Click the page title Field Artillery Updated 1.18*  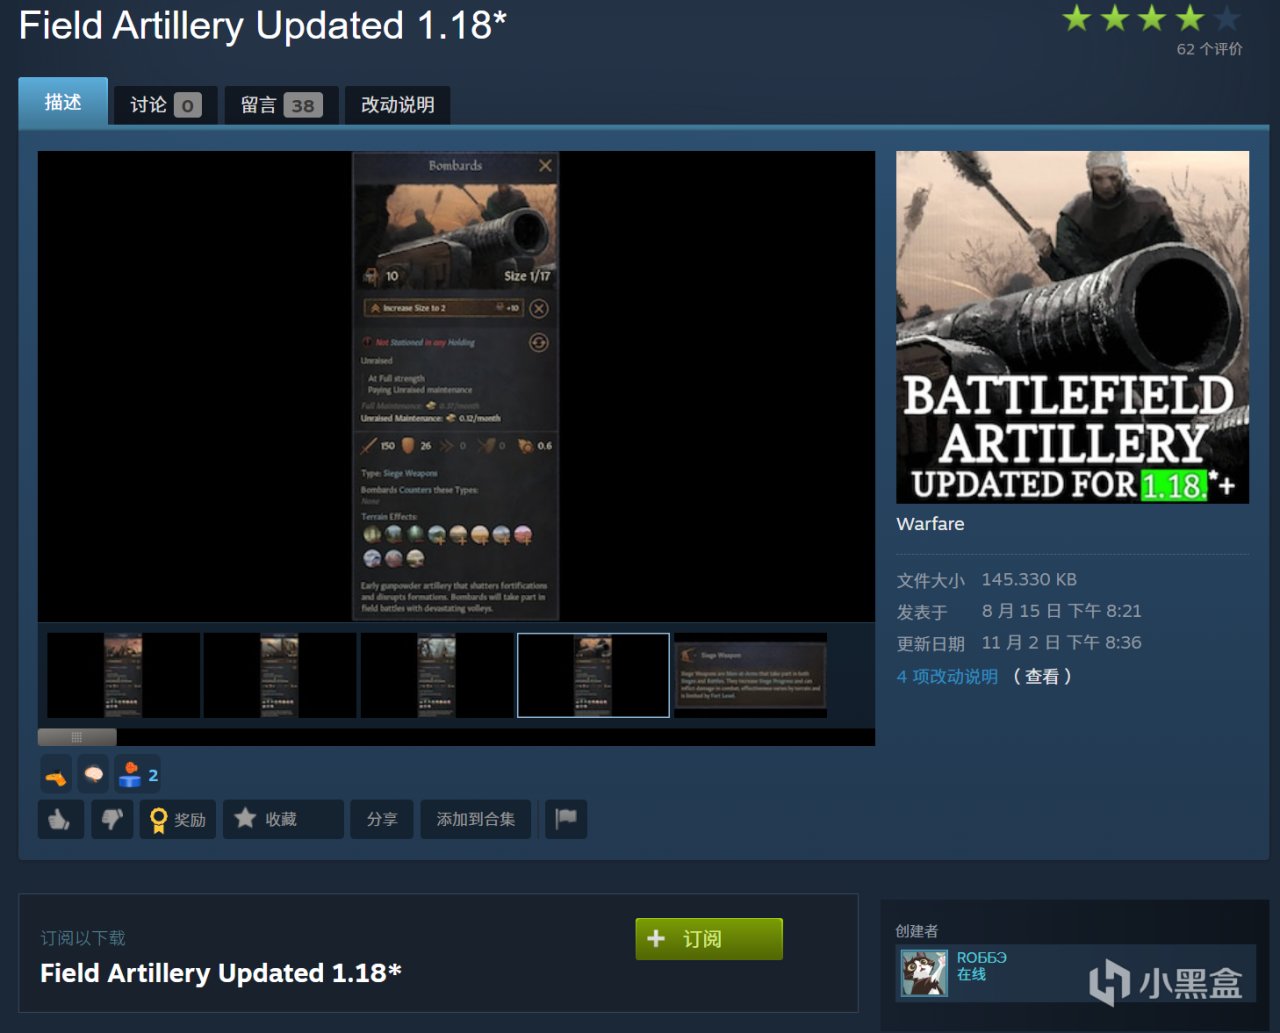[x=263, y=25]
